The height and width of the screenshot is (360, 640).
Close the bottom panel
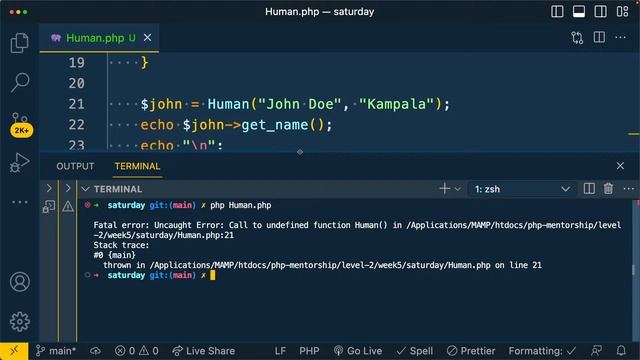pyautogui.click(x=620, y=166)
